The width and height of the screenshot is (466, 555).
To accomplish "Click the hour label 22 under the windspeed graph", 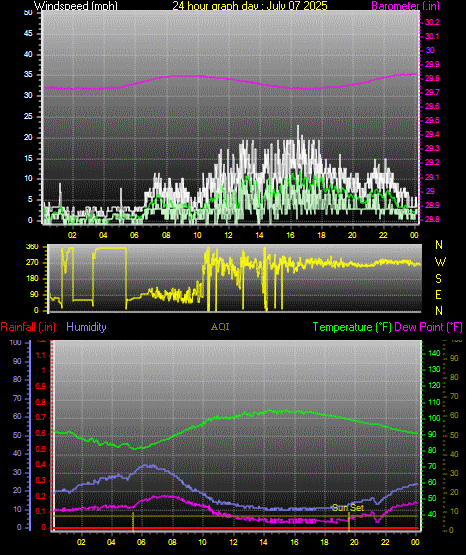I will click(x=383, y=235).
